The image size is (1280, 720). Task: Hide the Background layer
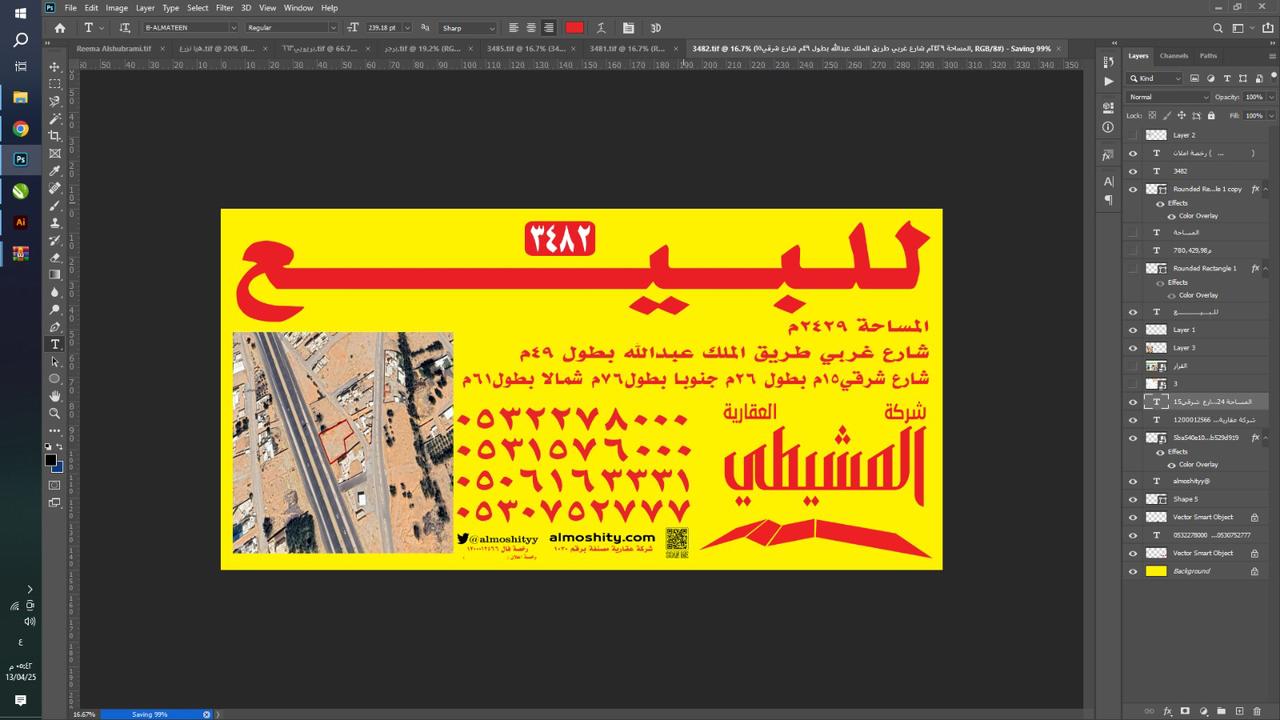coord(1133,571)
